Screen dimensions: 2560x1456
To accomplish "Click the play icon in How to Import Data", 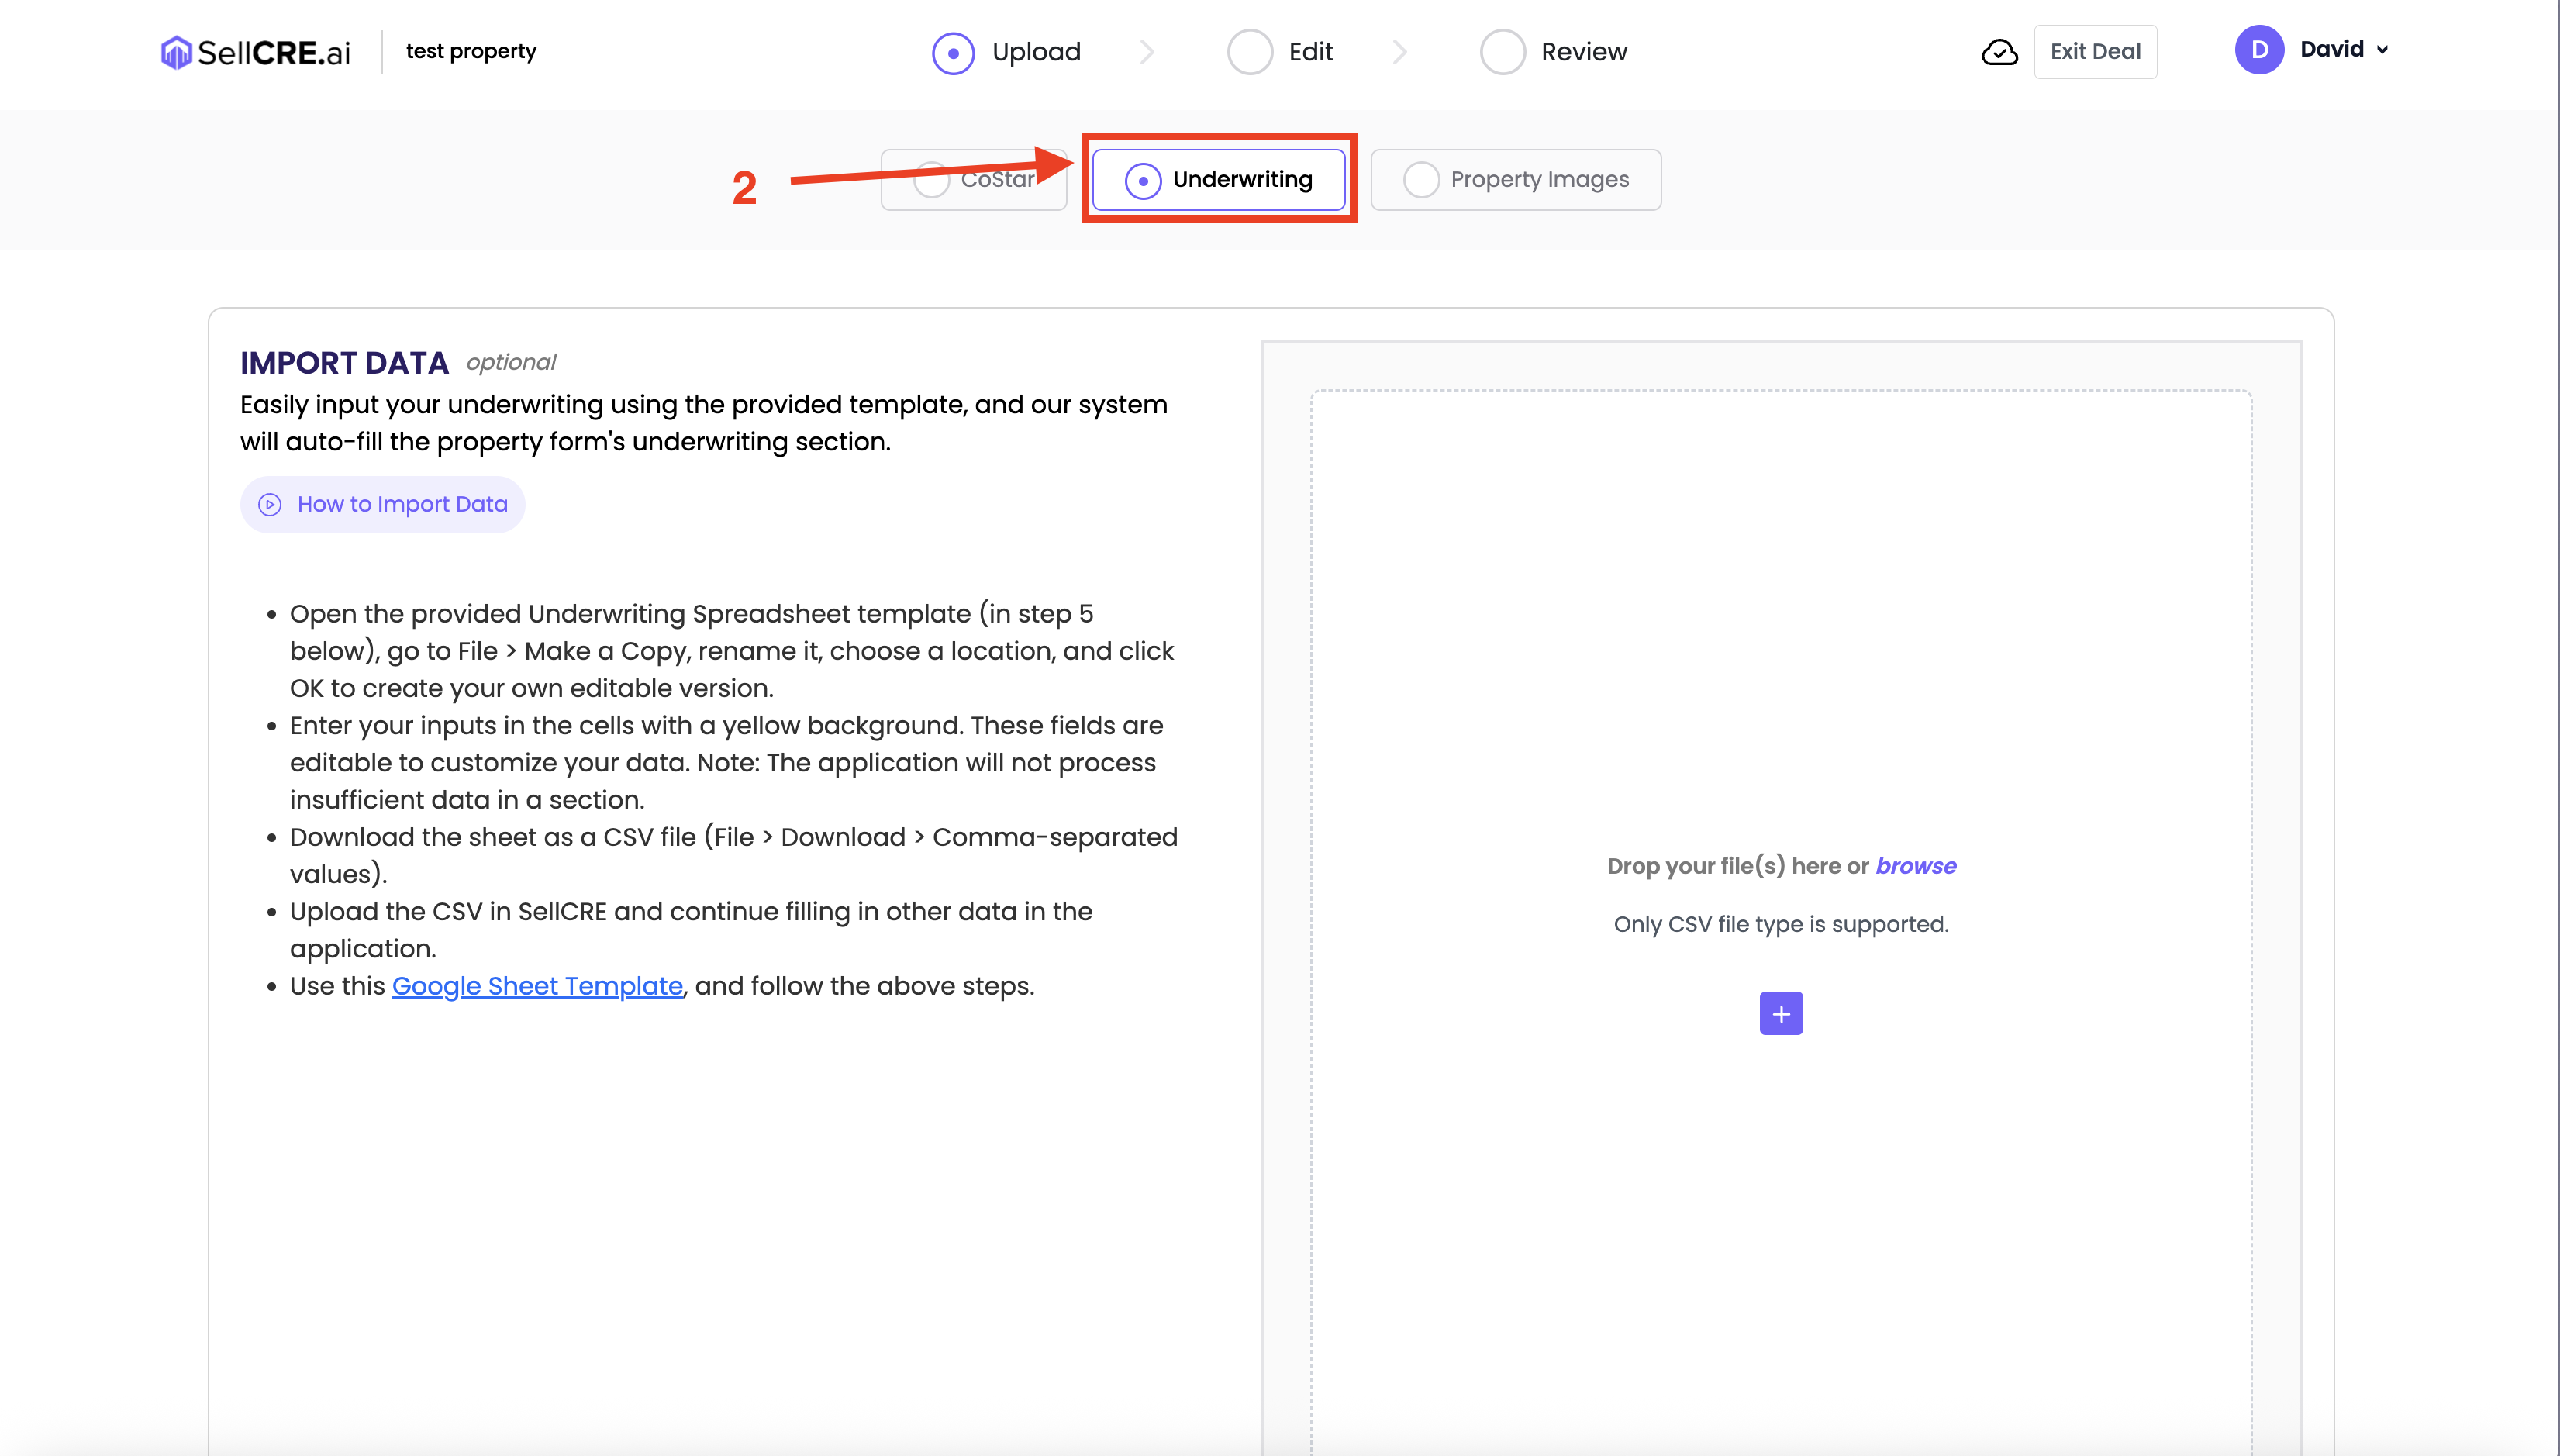I will tap(270, 505).
